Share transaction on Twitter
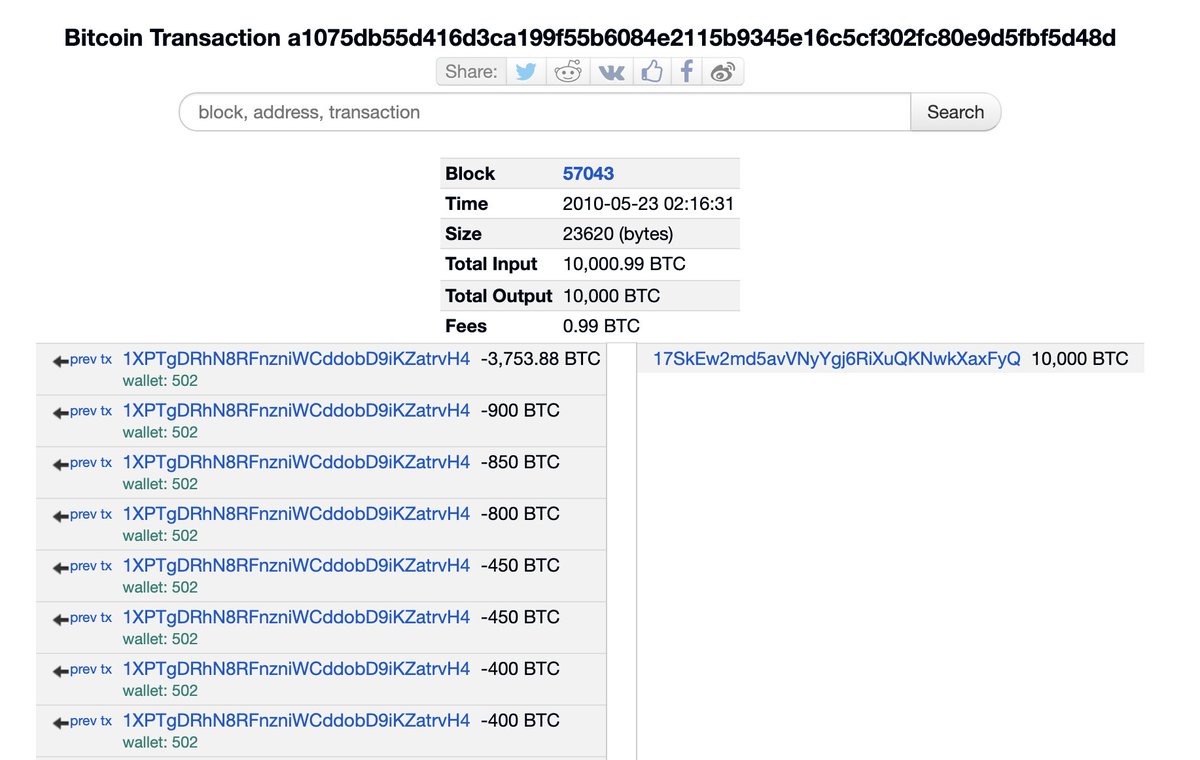Screen dimensions: 1200x760 pyautogui.click(x=526, y=72)
